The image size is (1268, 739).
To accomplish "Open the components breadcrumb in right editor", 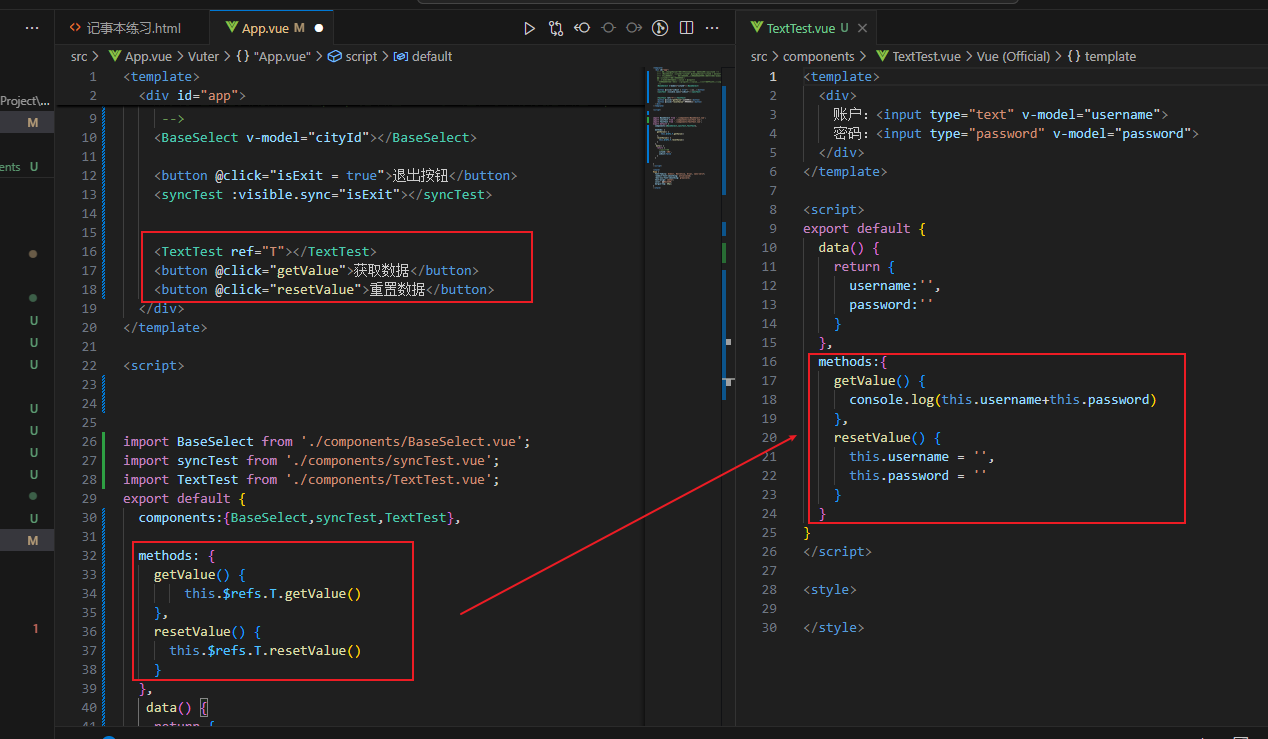I will pos(818,56).
